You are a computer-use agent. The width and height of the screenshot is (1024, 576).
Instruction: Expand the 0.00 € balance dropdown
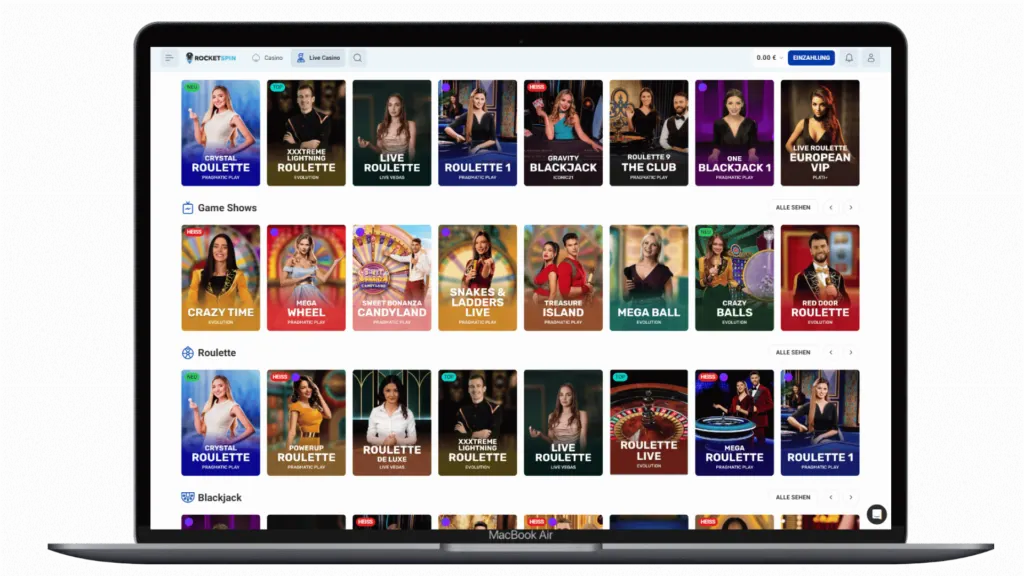point(769,58)
